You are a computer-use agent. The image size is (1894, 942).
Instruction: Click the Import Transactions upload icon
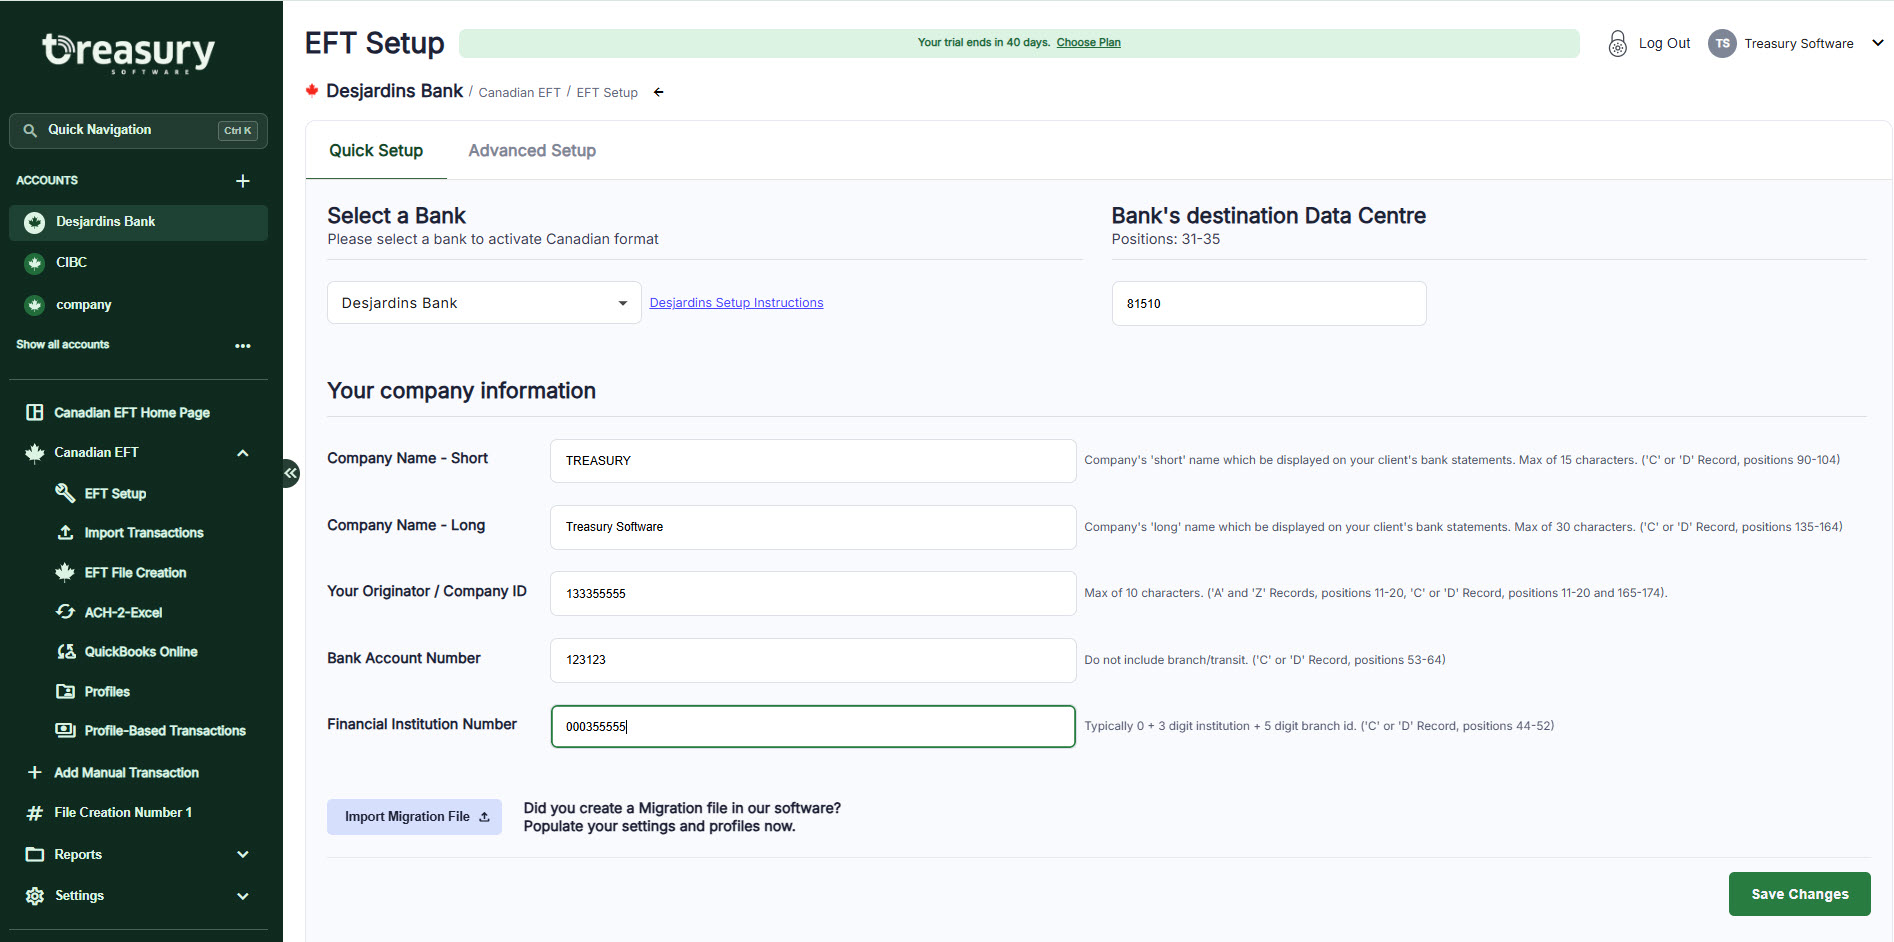coord(65,533)
